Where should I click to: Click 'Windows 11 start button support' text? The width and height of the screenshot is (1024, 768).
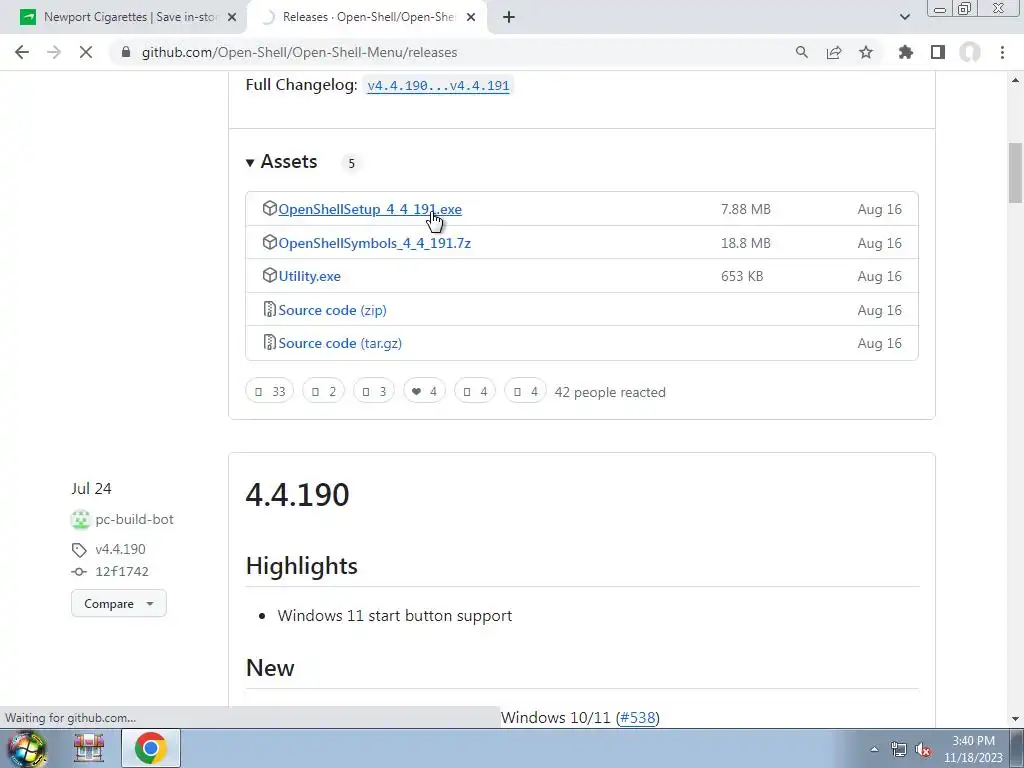(394, 616)
